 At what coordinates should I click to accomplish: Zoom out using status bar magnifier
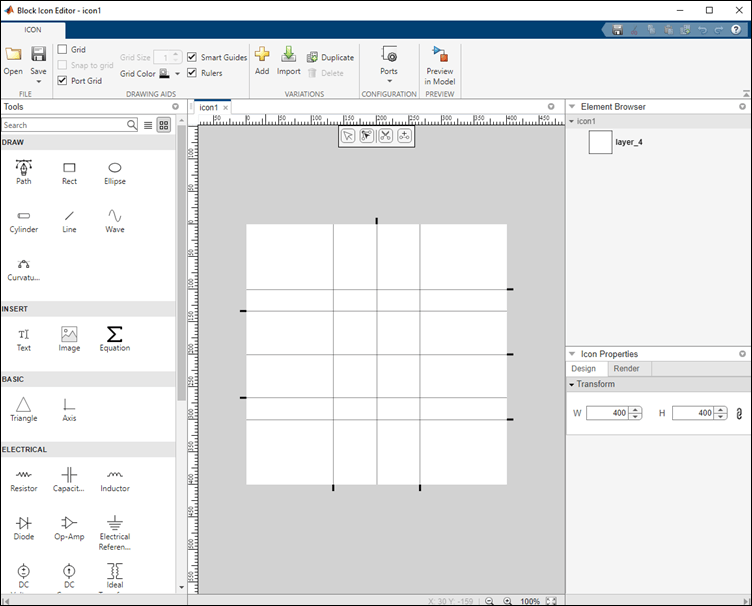(489, 601)
